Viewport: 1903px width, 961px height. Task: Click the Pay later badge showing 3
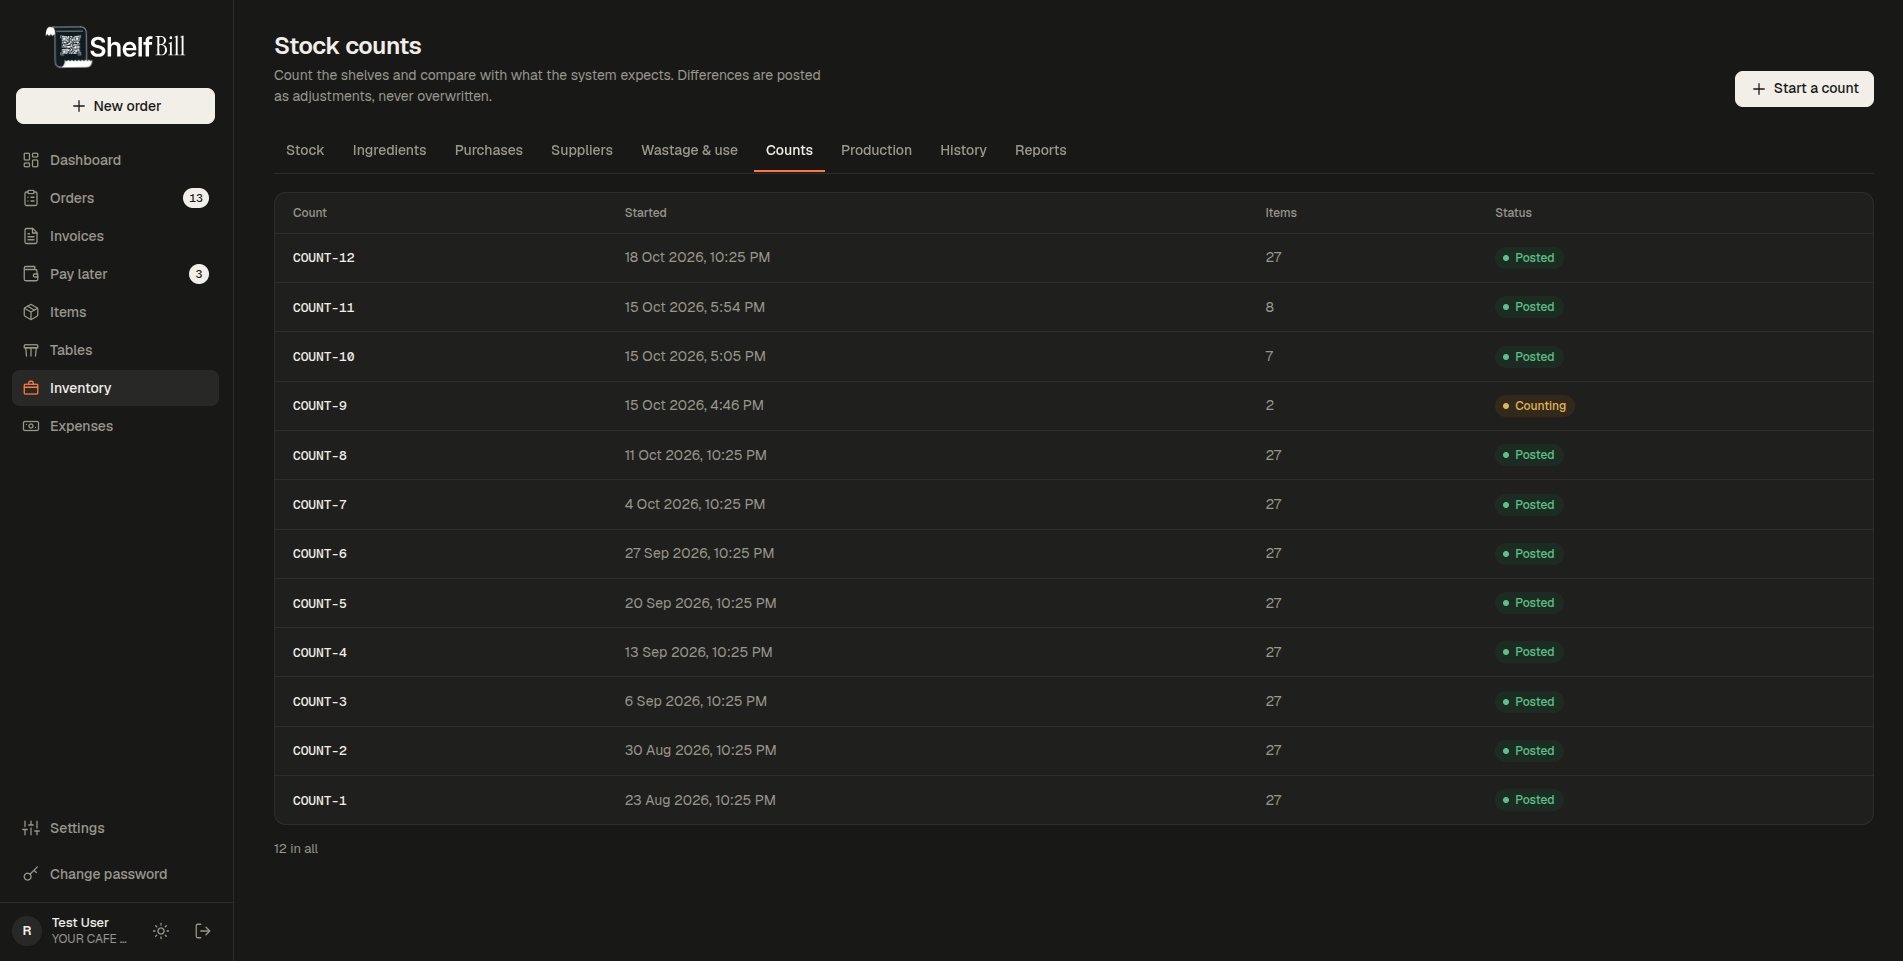tap(199, 274)
